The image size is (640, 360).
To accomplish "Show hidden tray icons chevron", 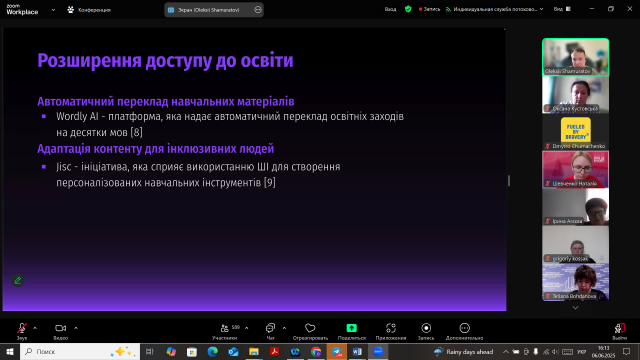I will [506, 351].
